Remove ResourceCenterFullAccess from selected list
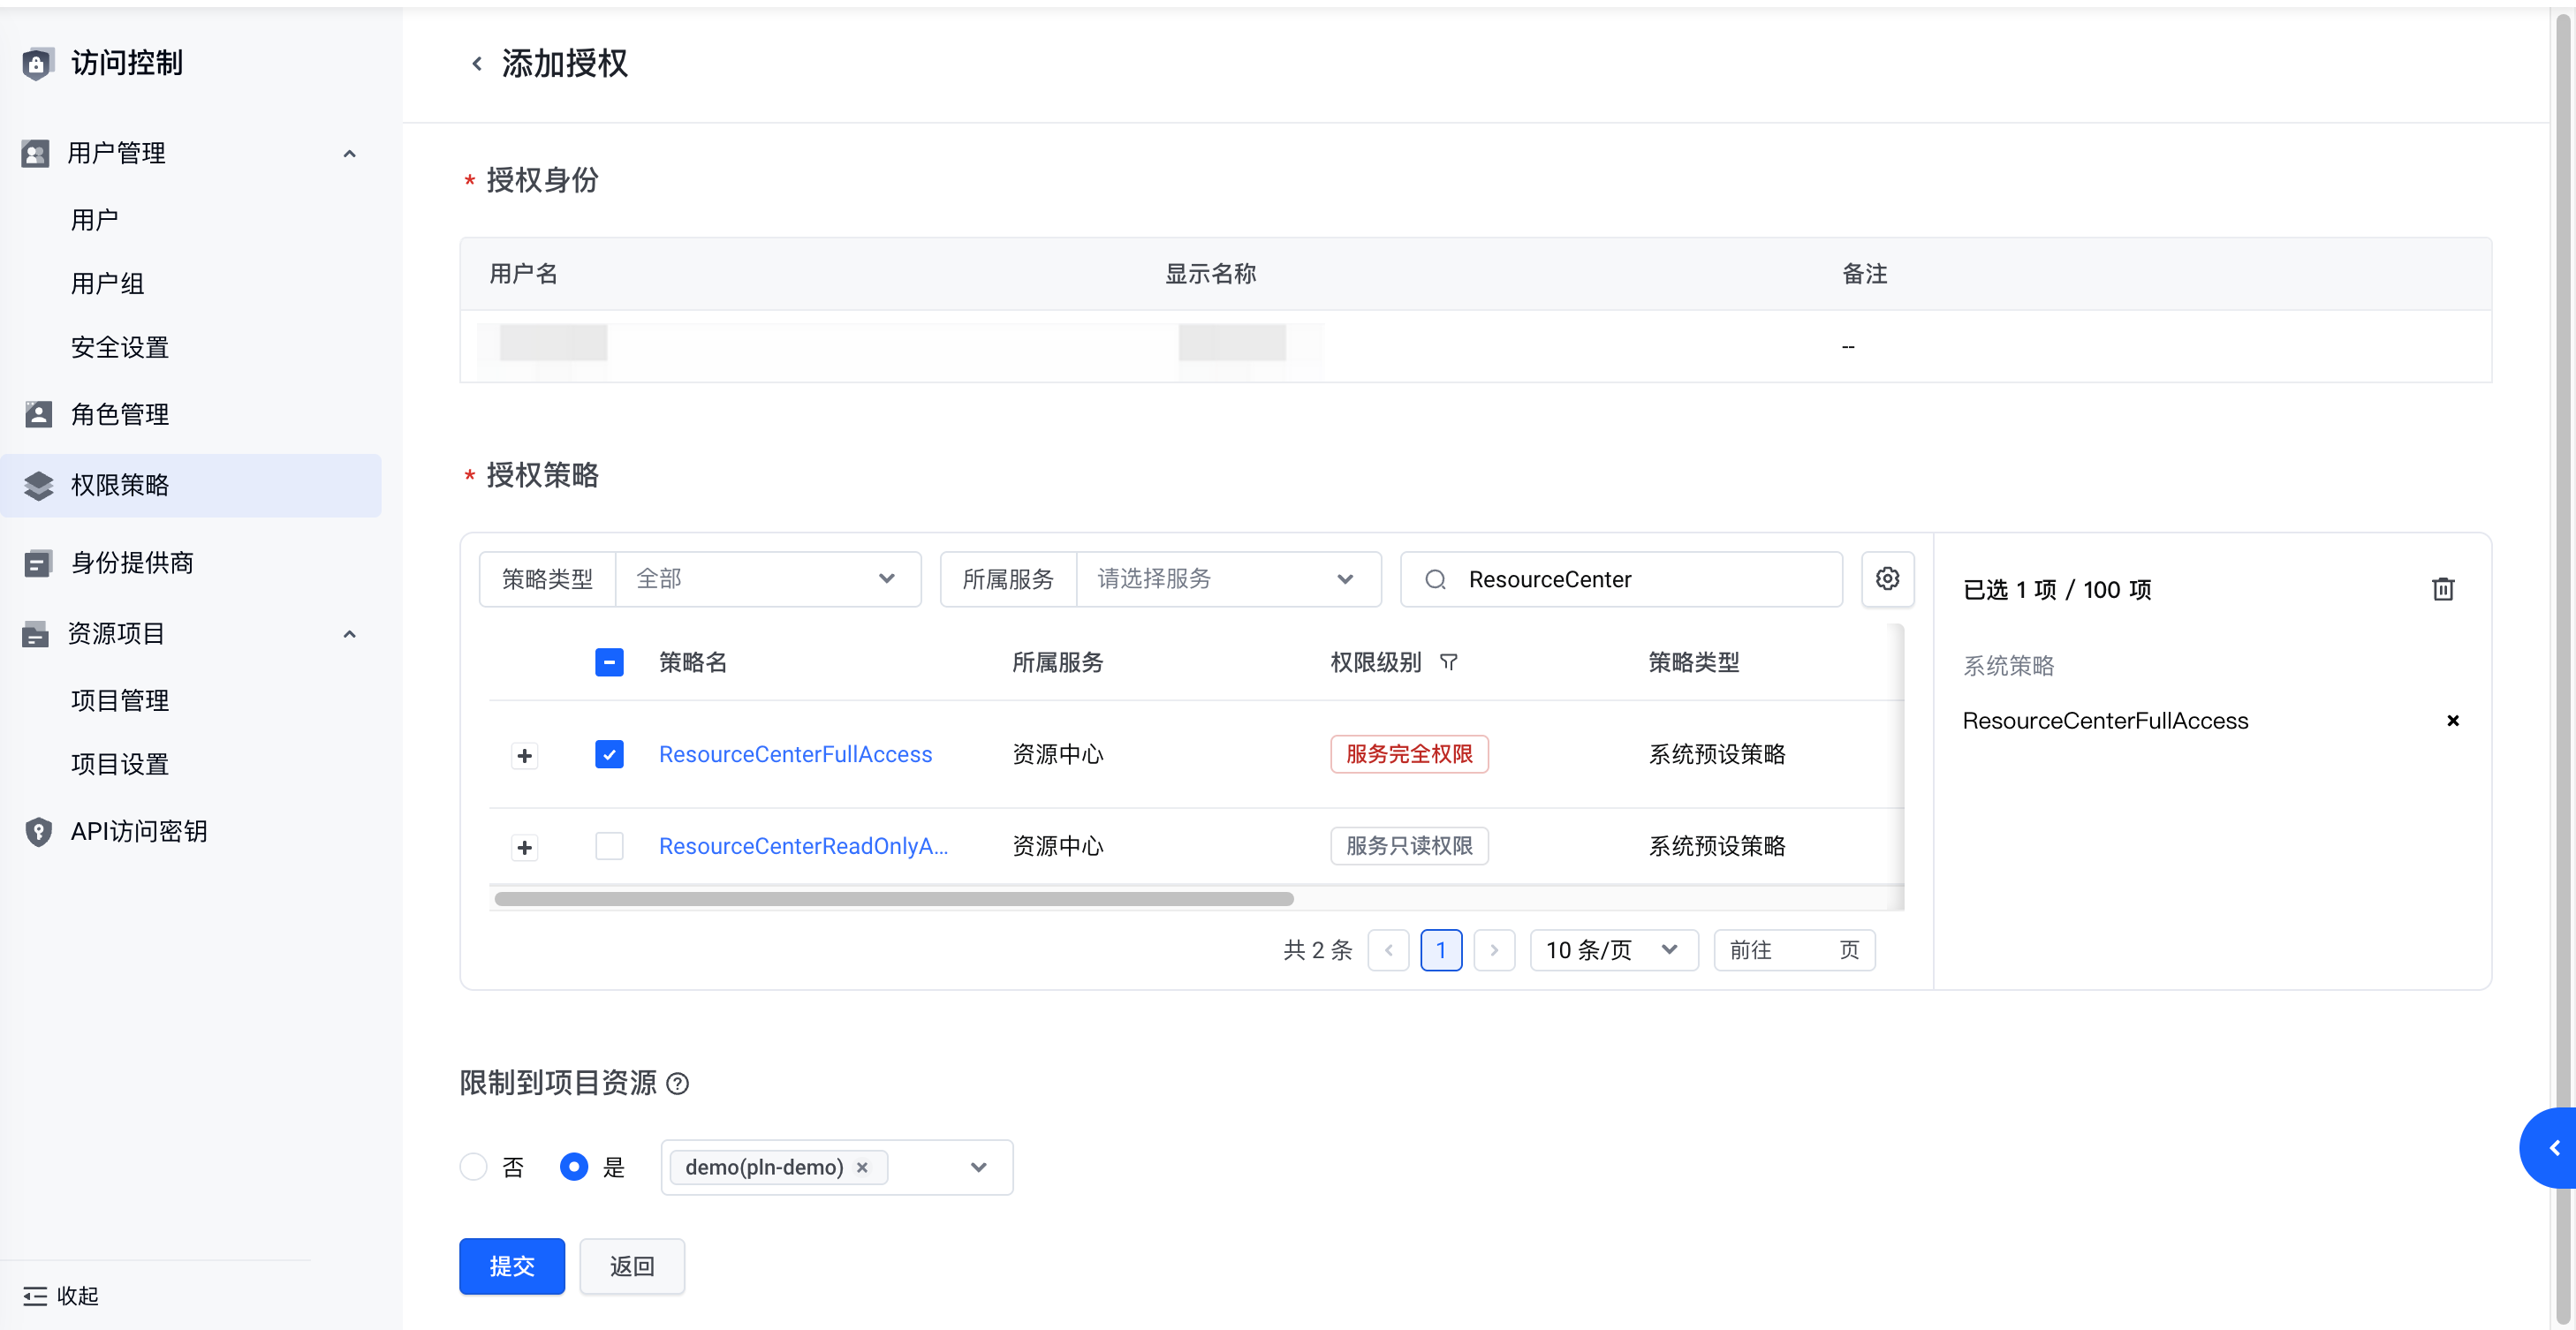The width and height of the screenshot is (2576, 1330). point(2452,721)
